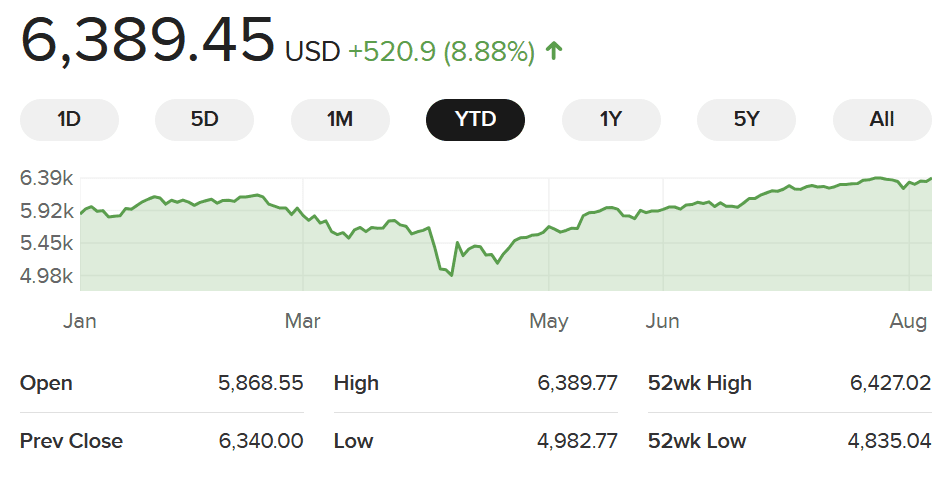The width and height of the screenshot is (951, 493).
Task: Click the May label on chart axis
Action: click(x=549, y=321)
